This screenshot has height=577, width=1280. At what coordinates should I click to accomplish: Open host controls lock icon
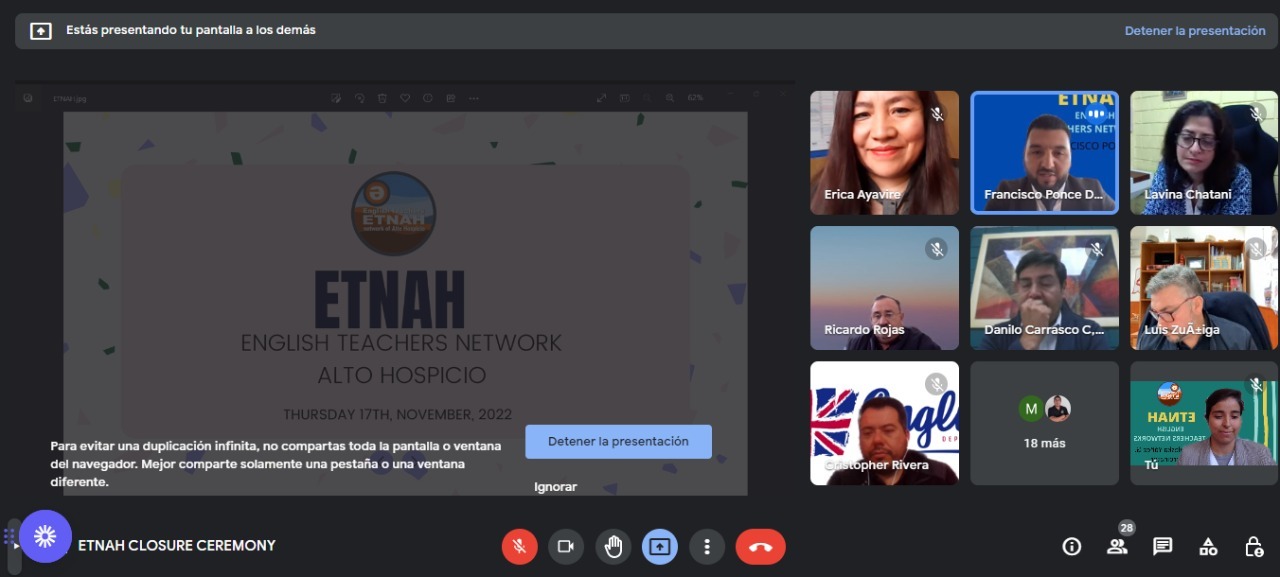1253,546
